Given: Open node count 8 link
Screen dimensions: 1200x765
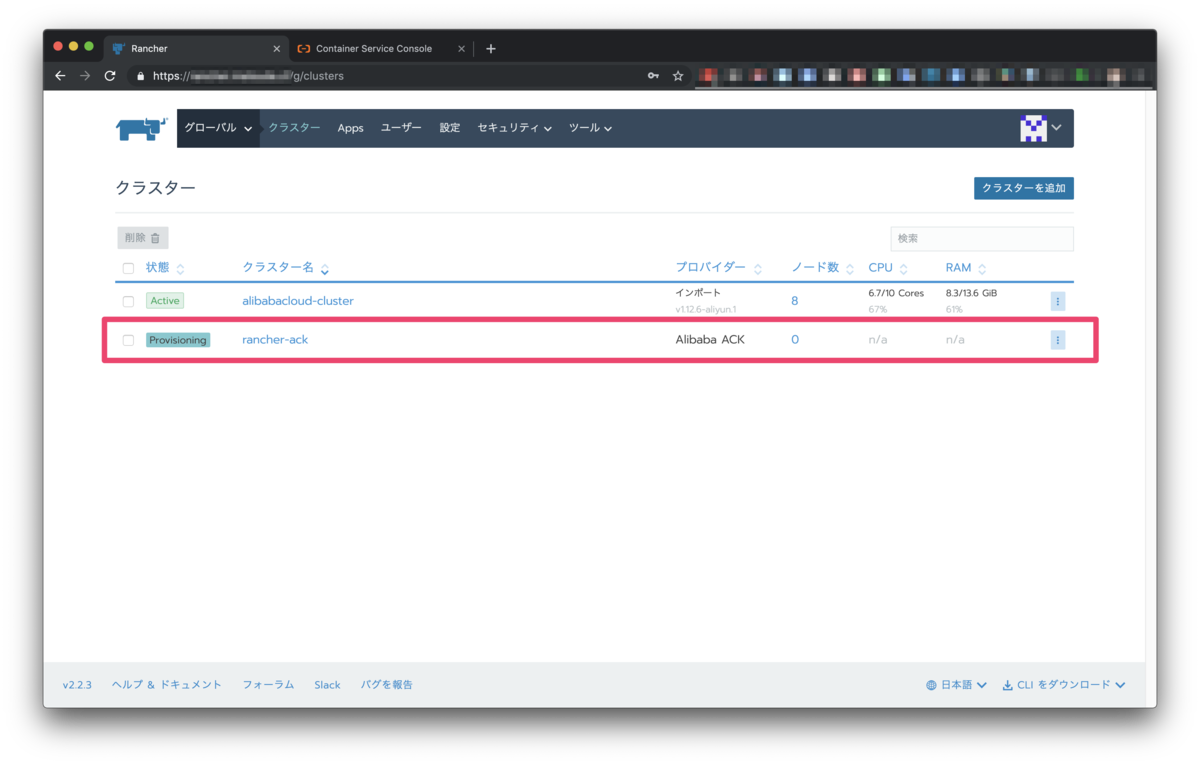Looking at the screenshot, I should (795, 301).
